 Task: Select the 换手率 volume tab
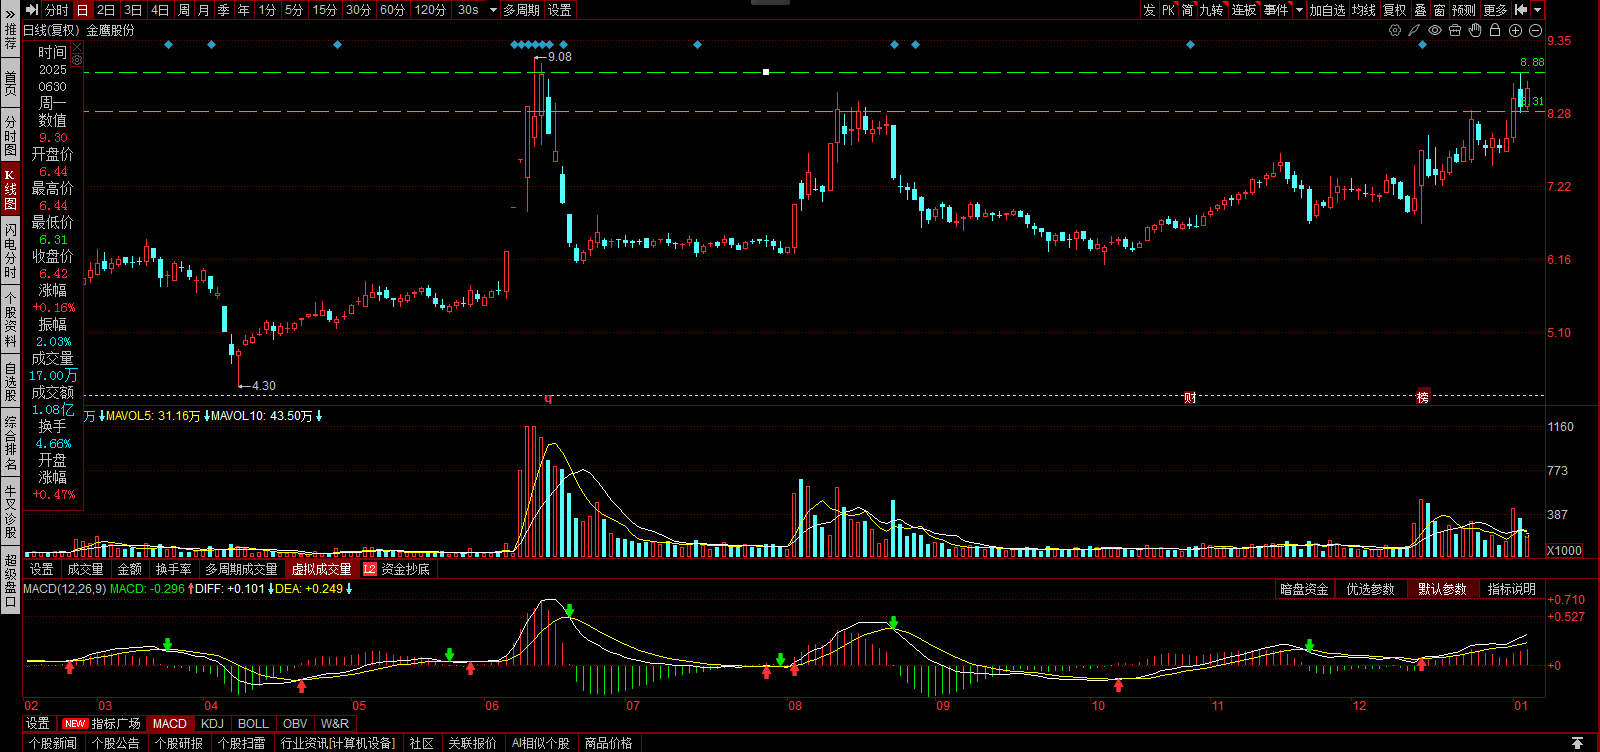[173, 569]
